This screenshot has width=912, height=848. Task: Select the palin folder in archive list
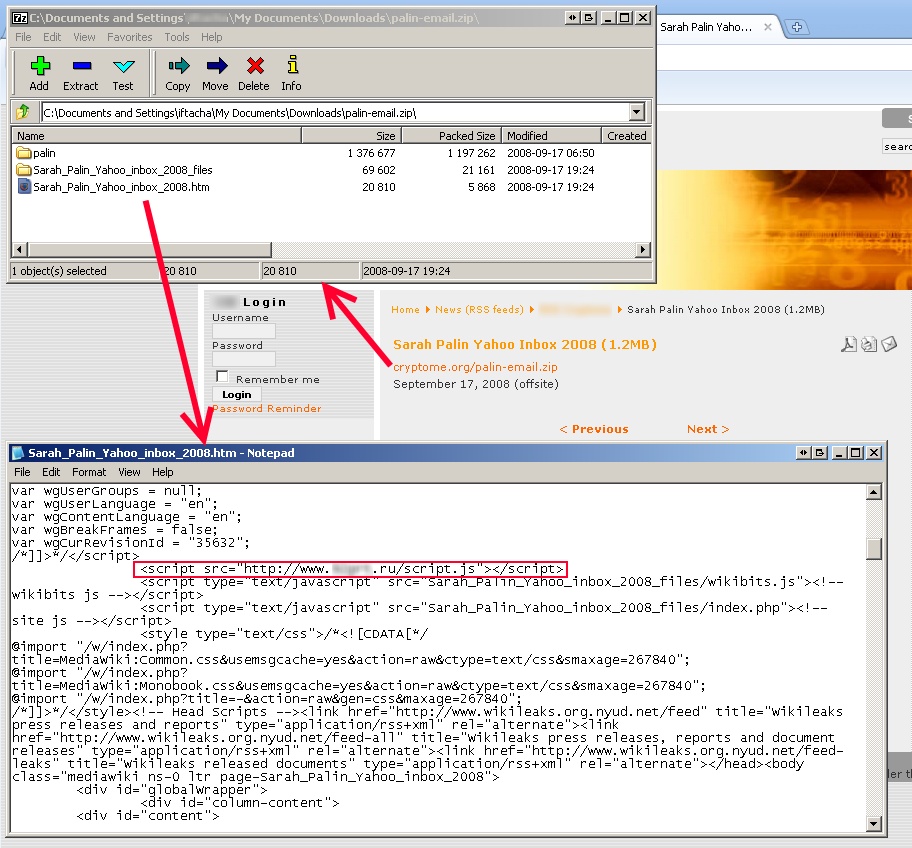(x=44, y=153)
